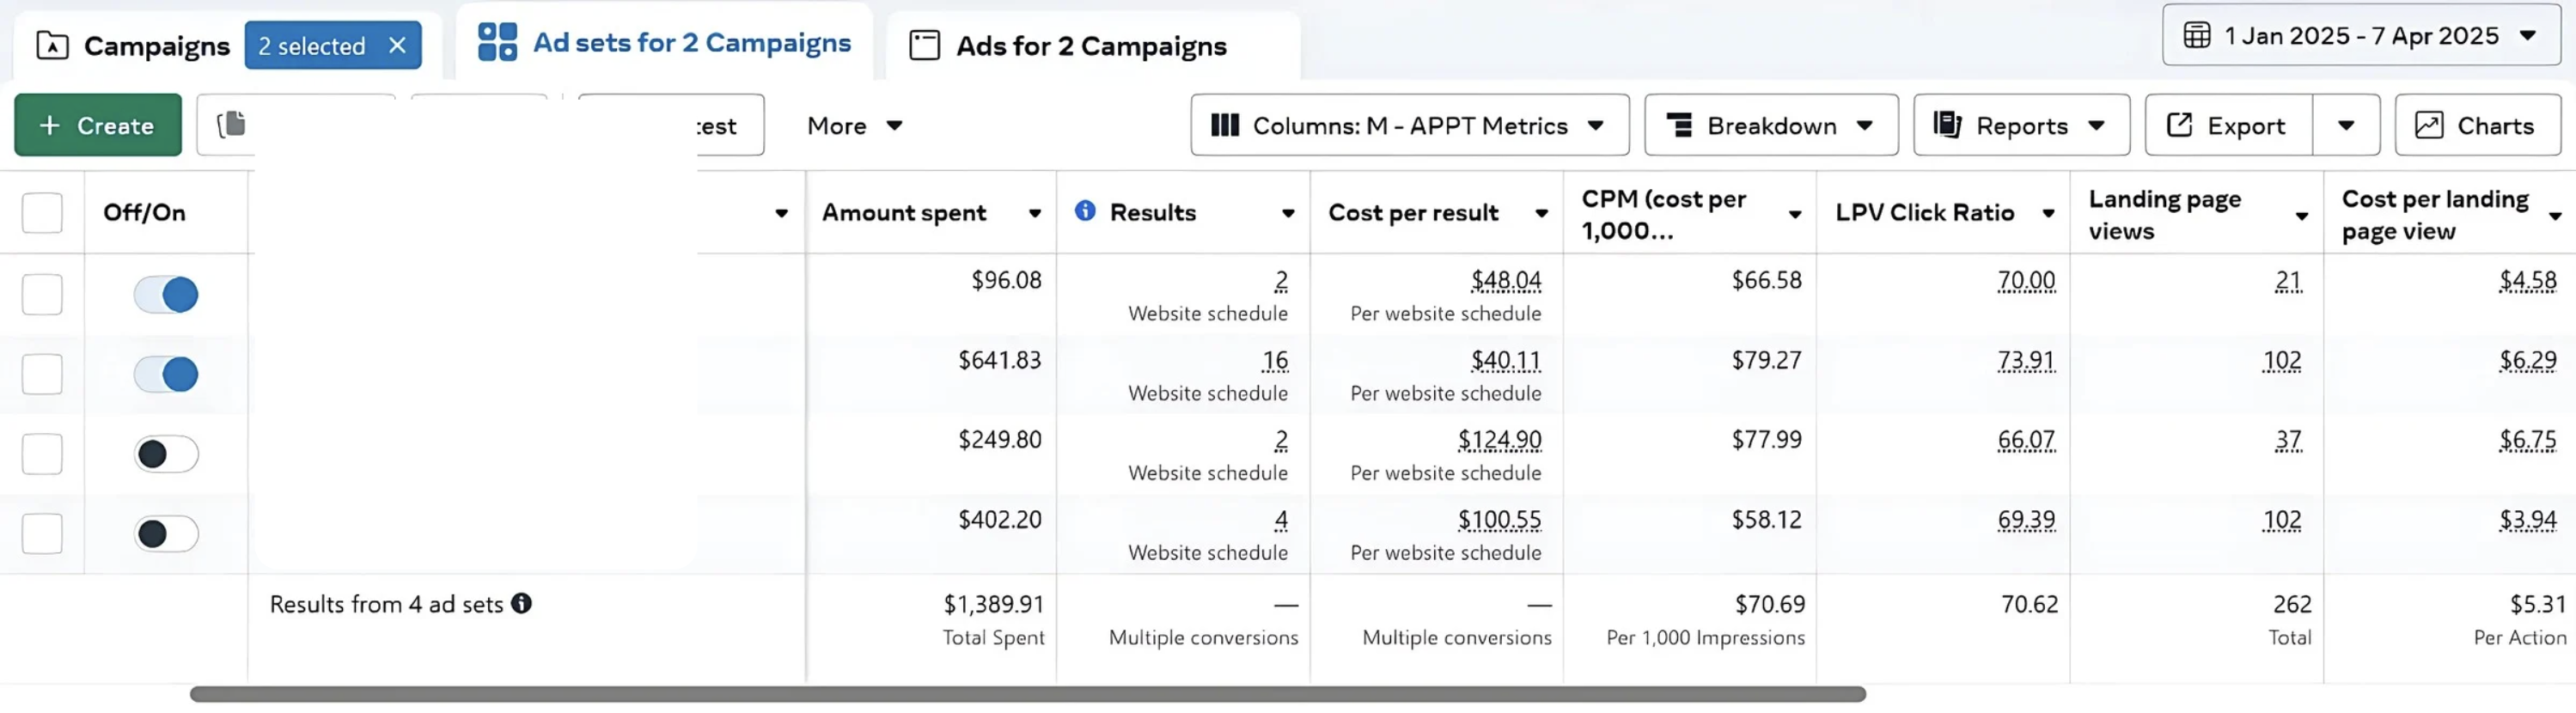The image size is (2576, 713).
Task: Click the calendar icon in date range
Action: [x=2196, y=35]
